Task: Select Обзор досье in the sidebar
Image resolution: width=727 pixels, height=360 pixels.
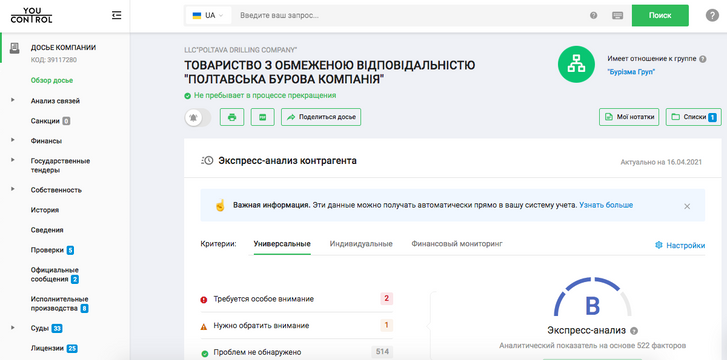Action: point(52,80)
